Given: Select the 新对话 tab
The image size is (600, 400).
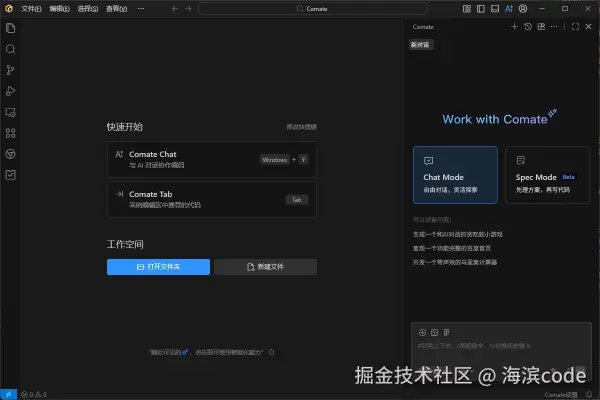Looking at the screenshot, I should click(420, 45).
